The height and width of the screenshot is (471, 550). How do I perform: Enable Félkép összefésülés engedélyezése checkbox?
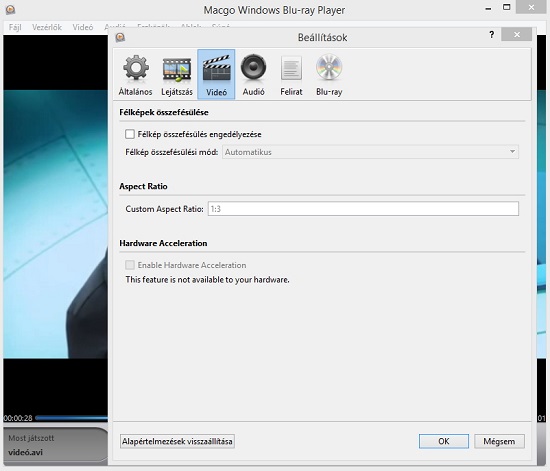(130, 134)
